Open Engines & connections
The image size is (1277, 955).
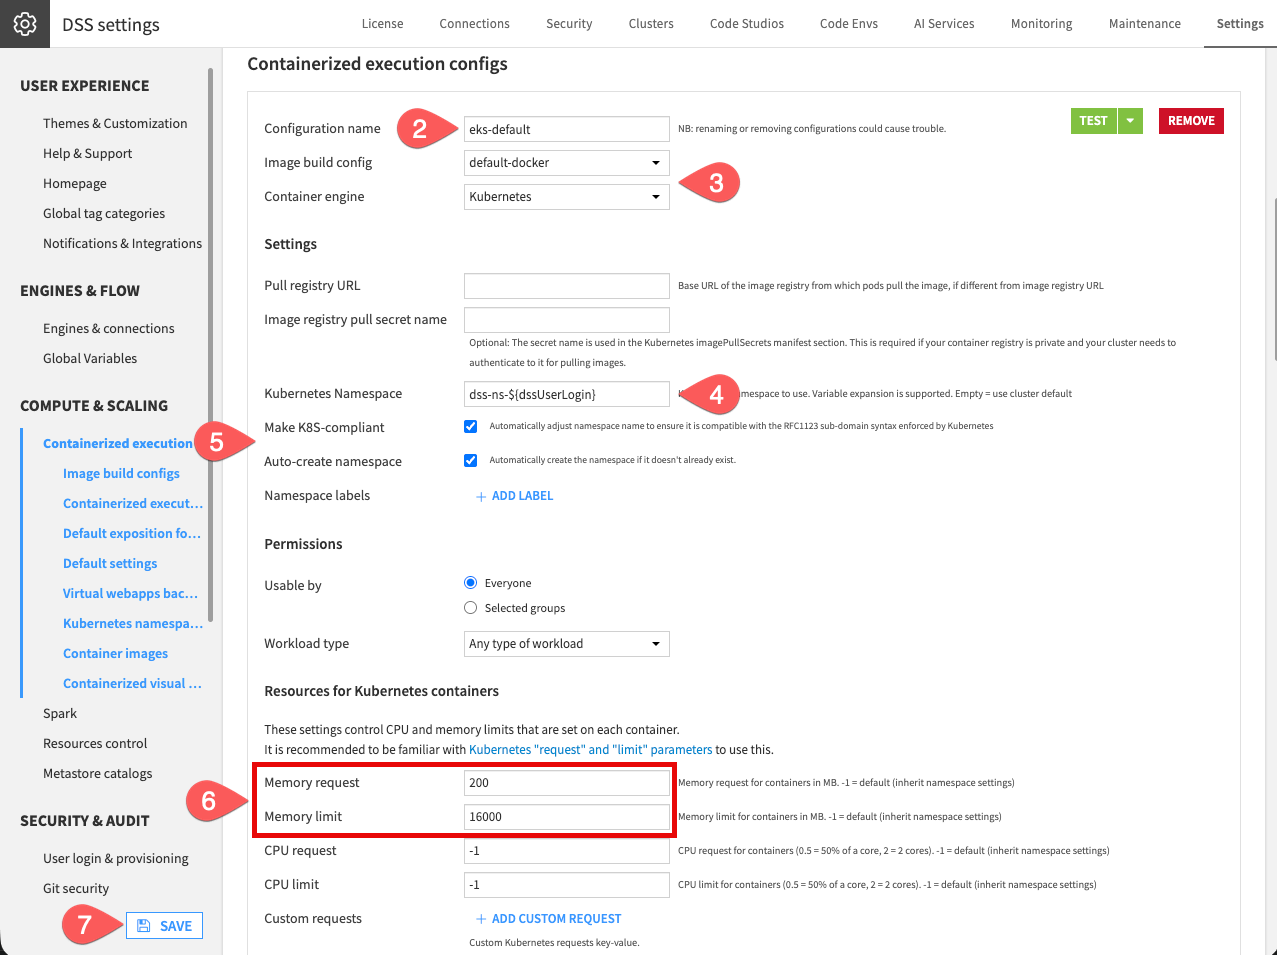(109, 329)
